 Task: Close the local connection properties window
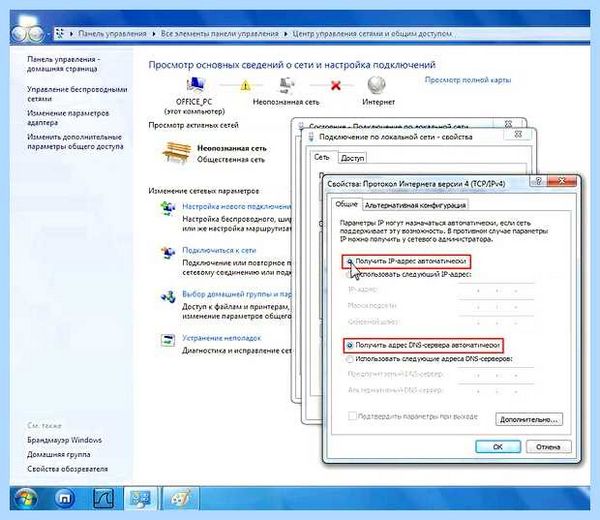point(518,134)
